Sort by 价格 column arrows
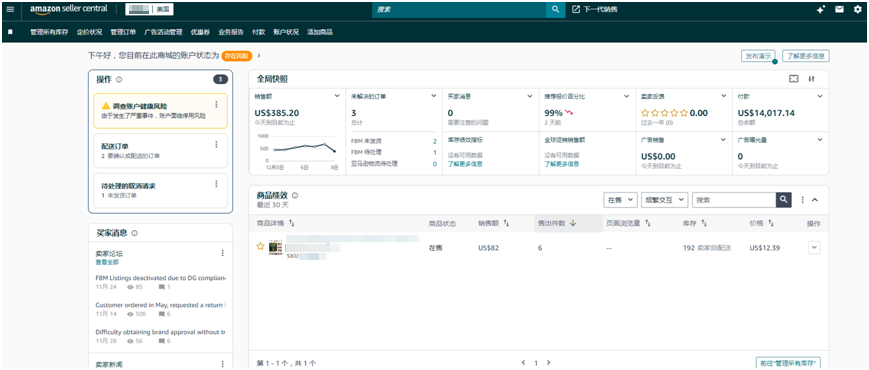 pyautogui.click(x=771, y=223)
